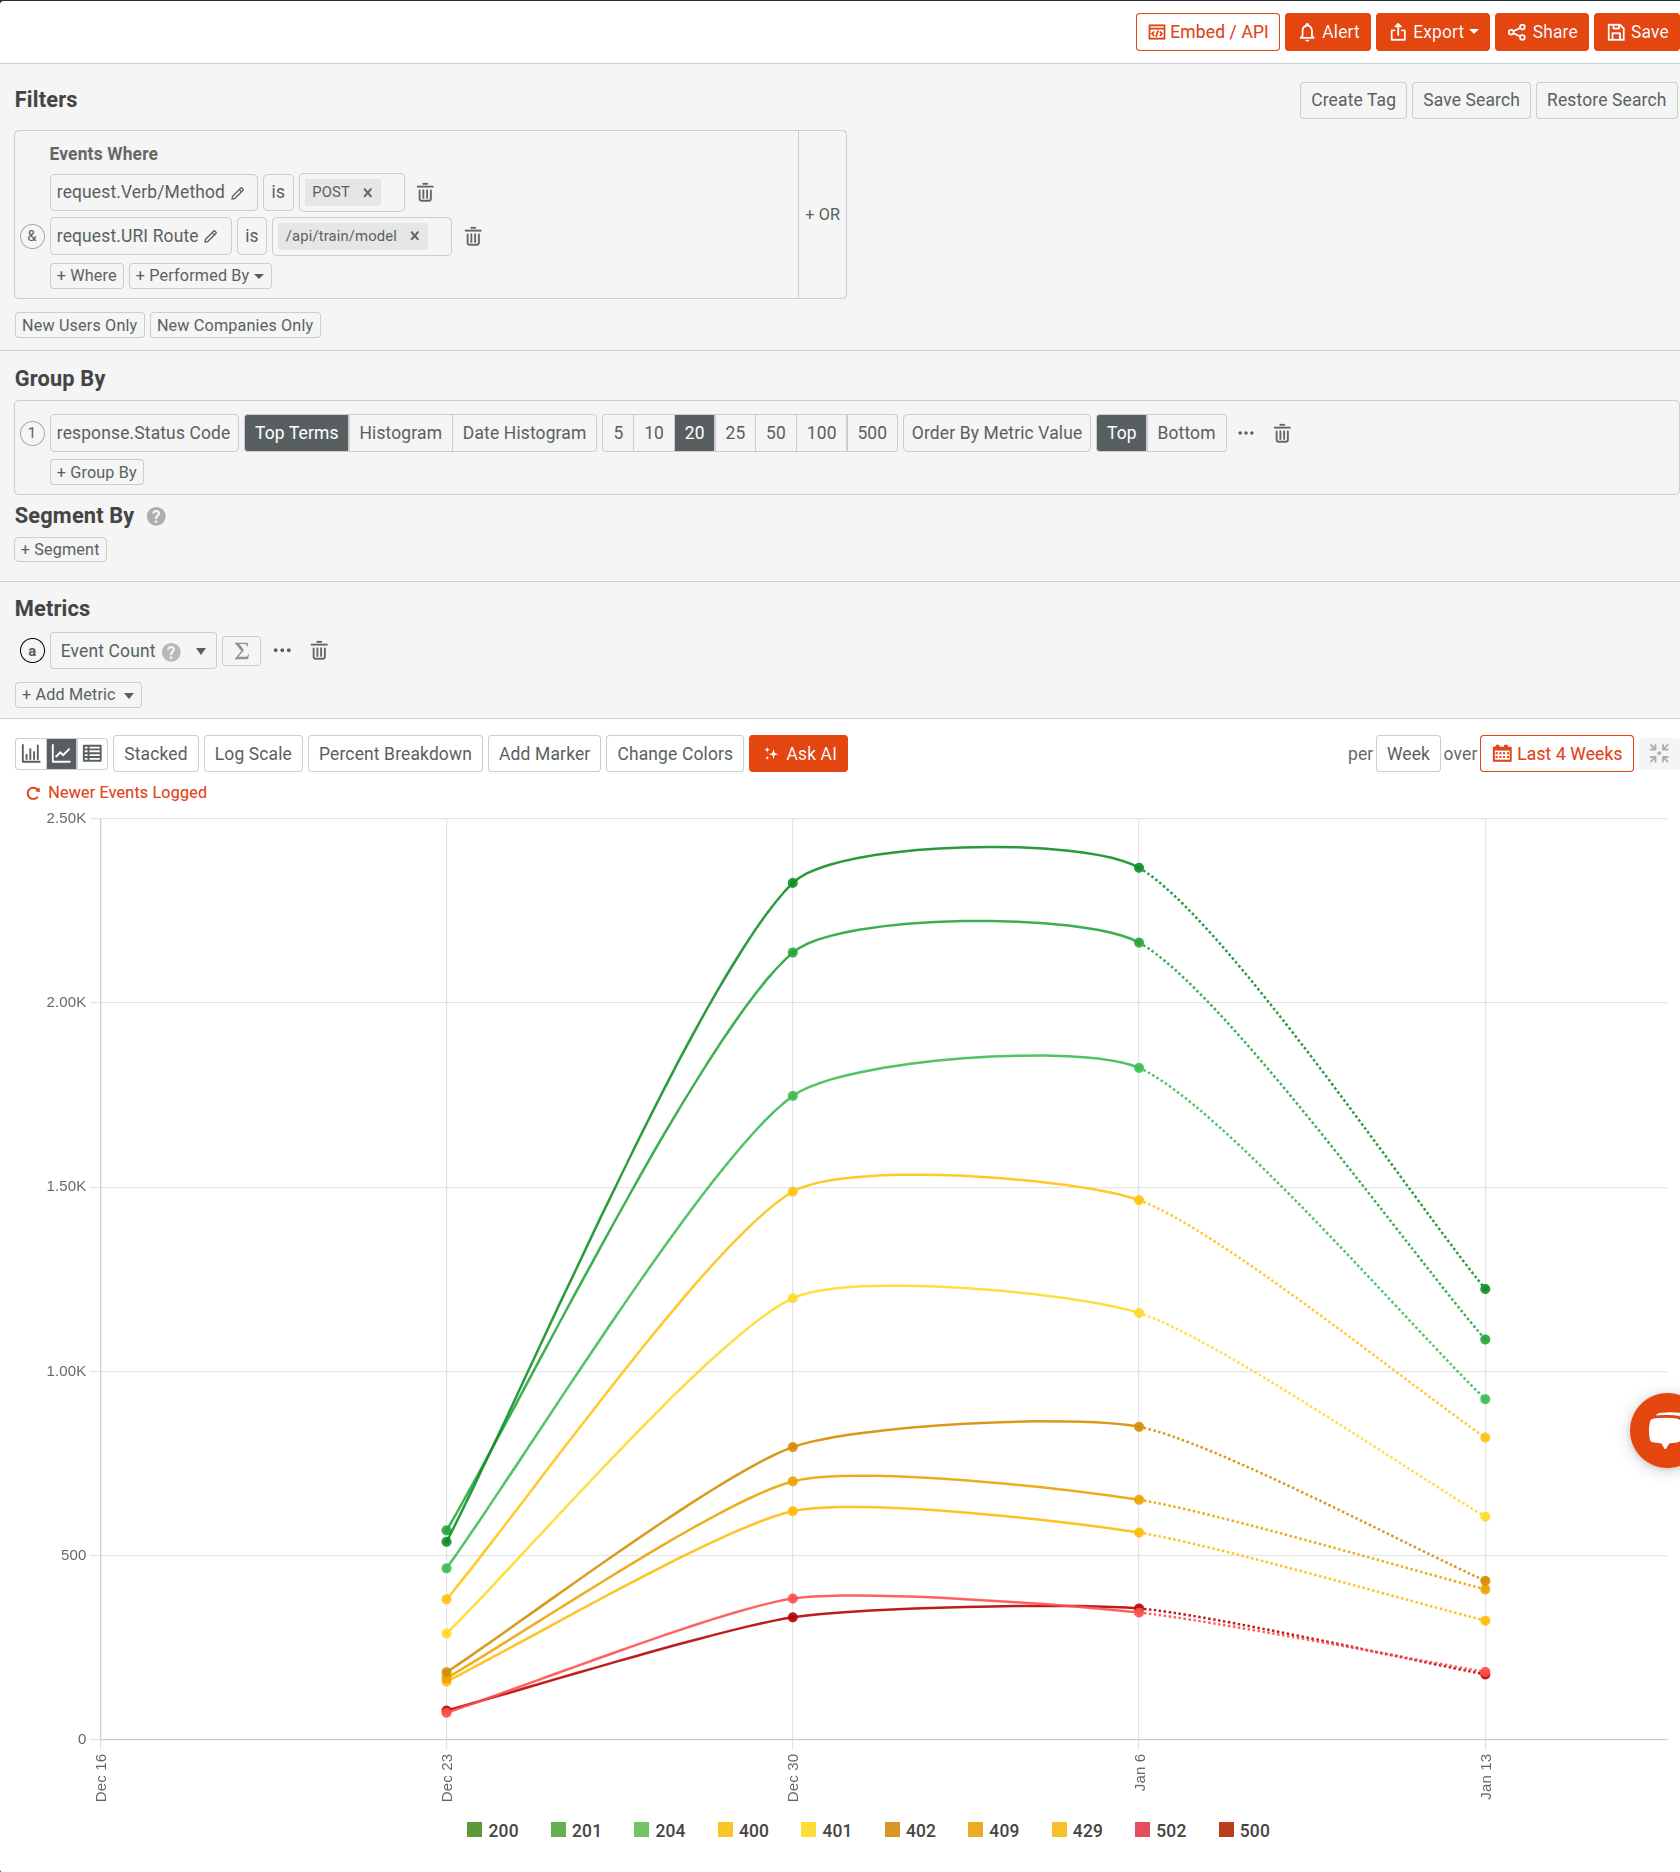Expand the Add Metric dropdown
Screen dimensions: 1680x1872
click(77, 694)
